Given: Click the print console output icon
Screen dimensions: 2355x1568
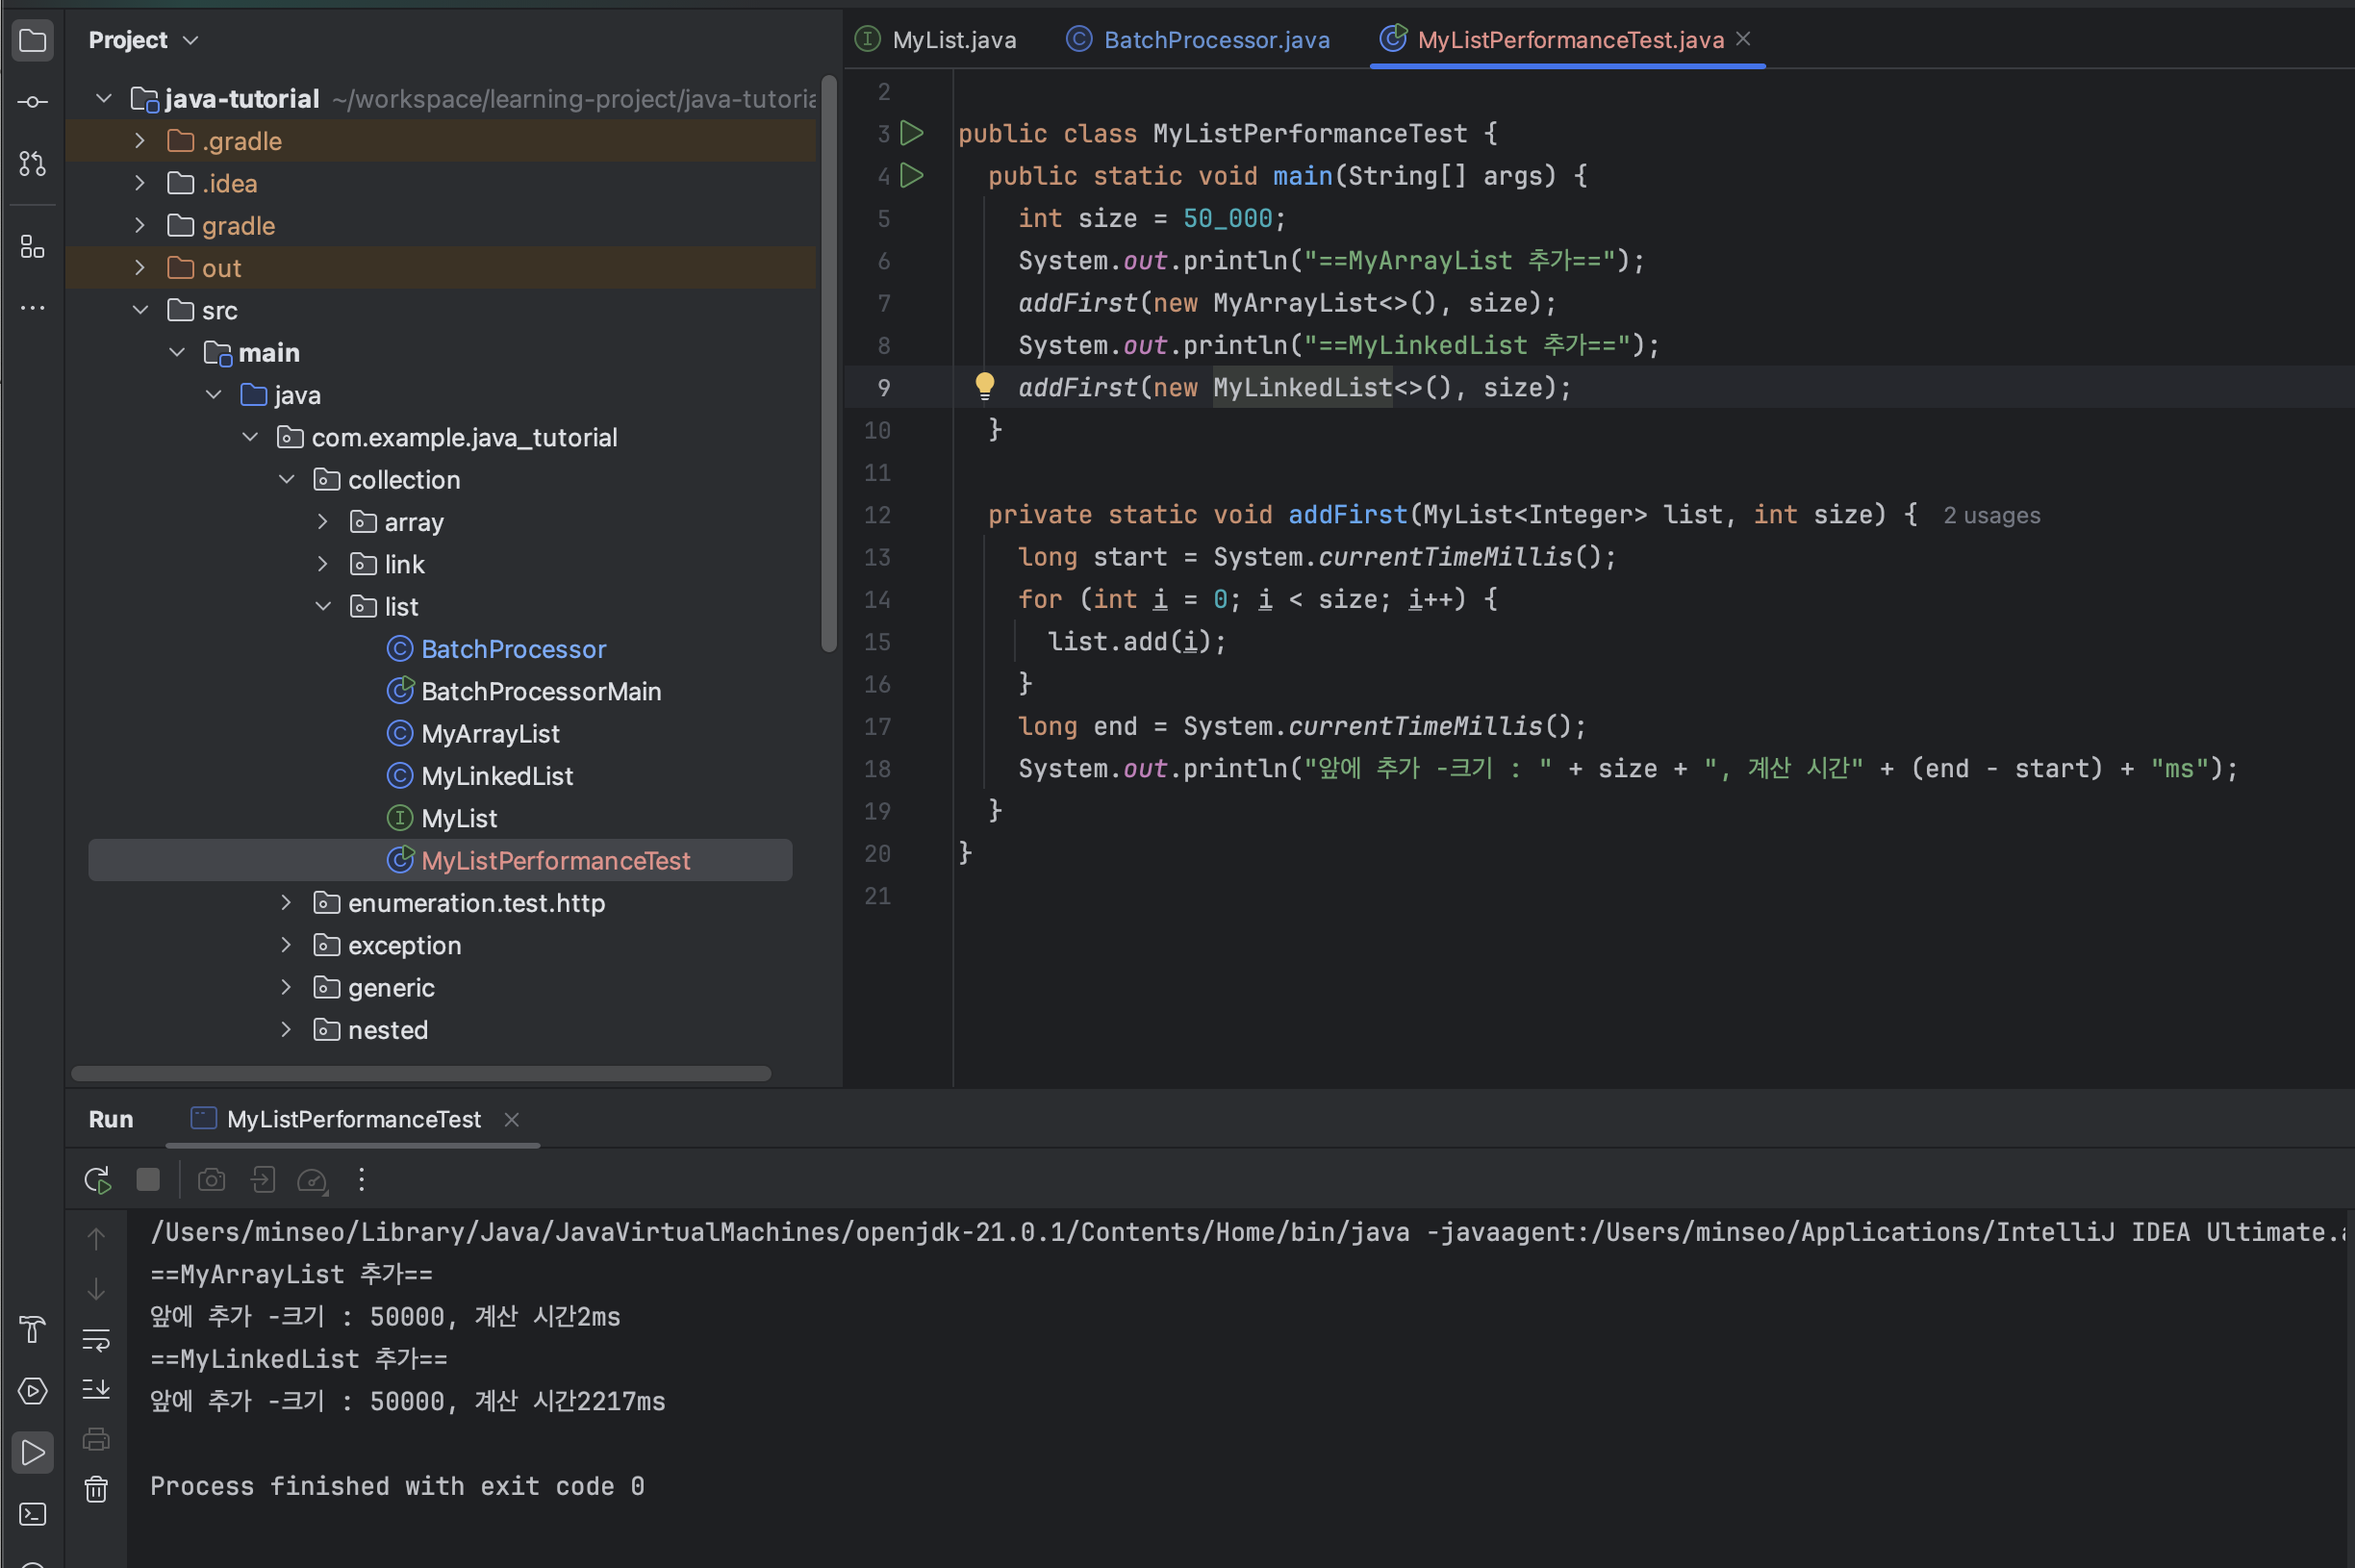Looking at the screenshot, I should click(x=96, y=1439).
